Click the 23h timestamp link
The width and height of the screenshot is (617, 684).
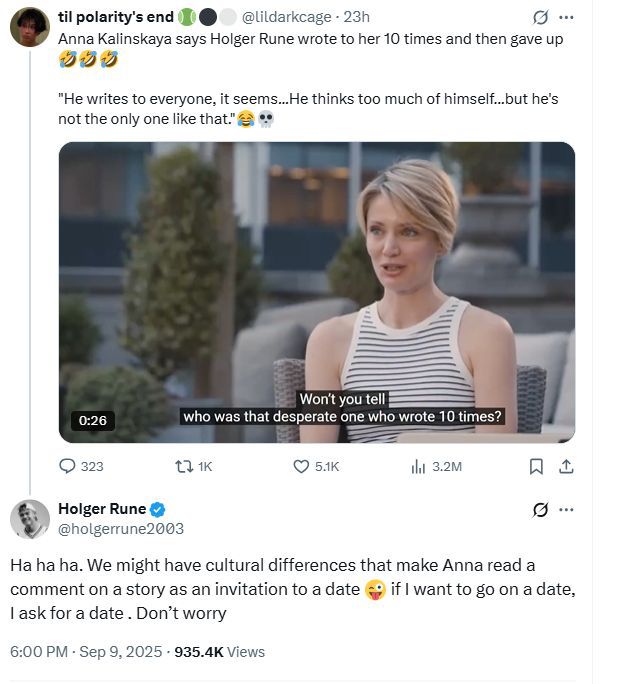357,17
